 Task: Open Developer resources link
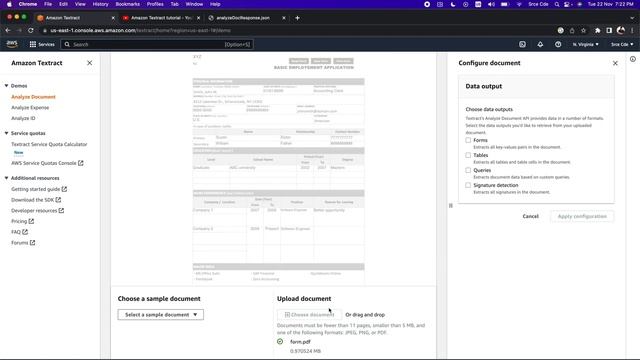point(37,210)
